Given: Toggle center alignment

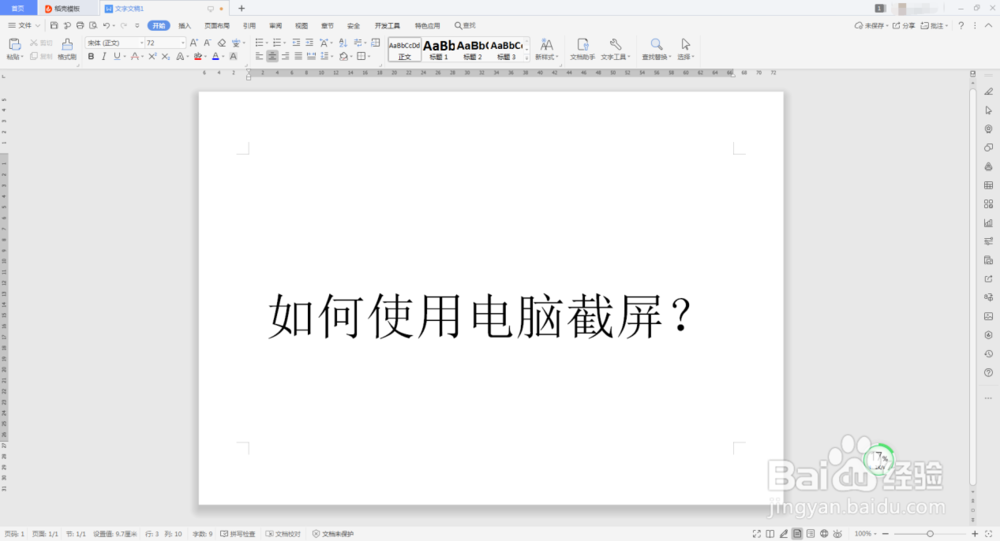Looking at the screenshot, I should pyautogui.click(x=272, y=57).
